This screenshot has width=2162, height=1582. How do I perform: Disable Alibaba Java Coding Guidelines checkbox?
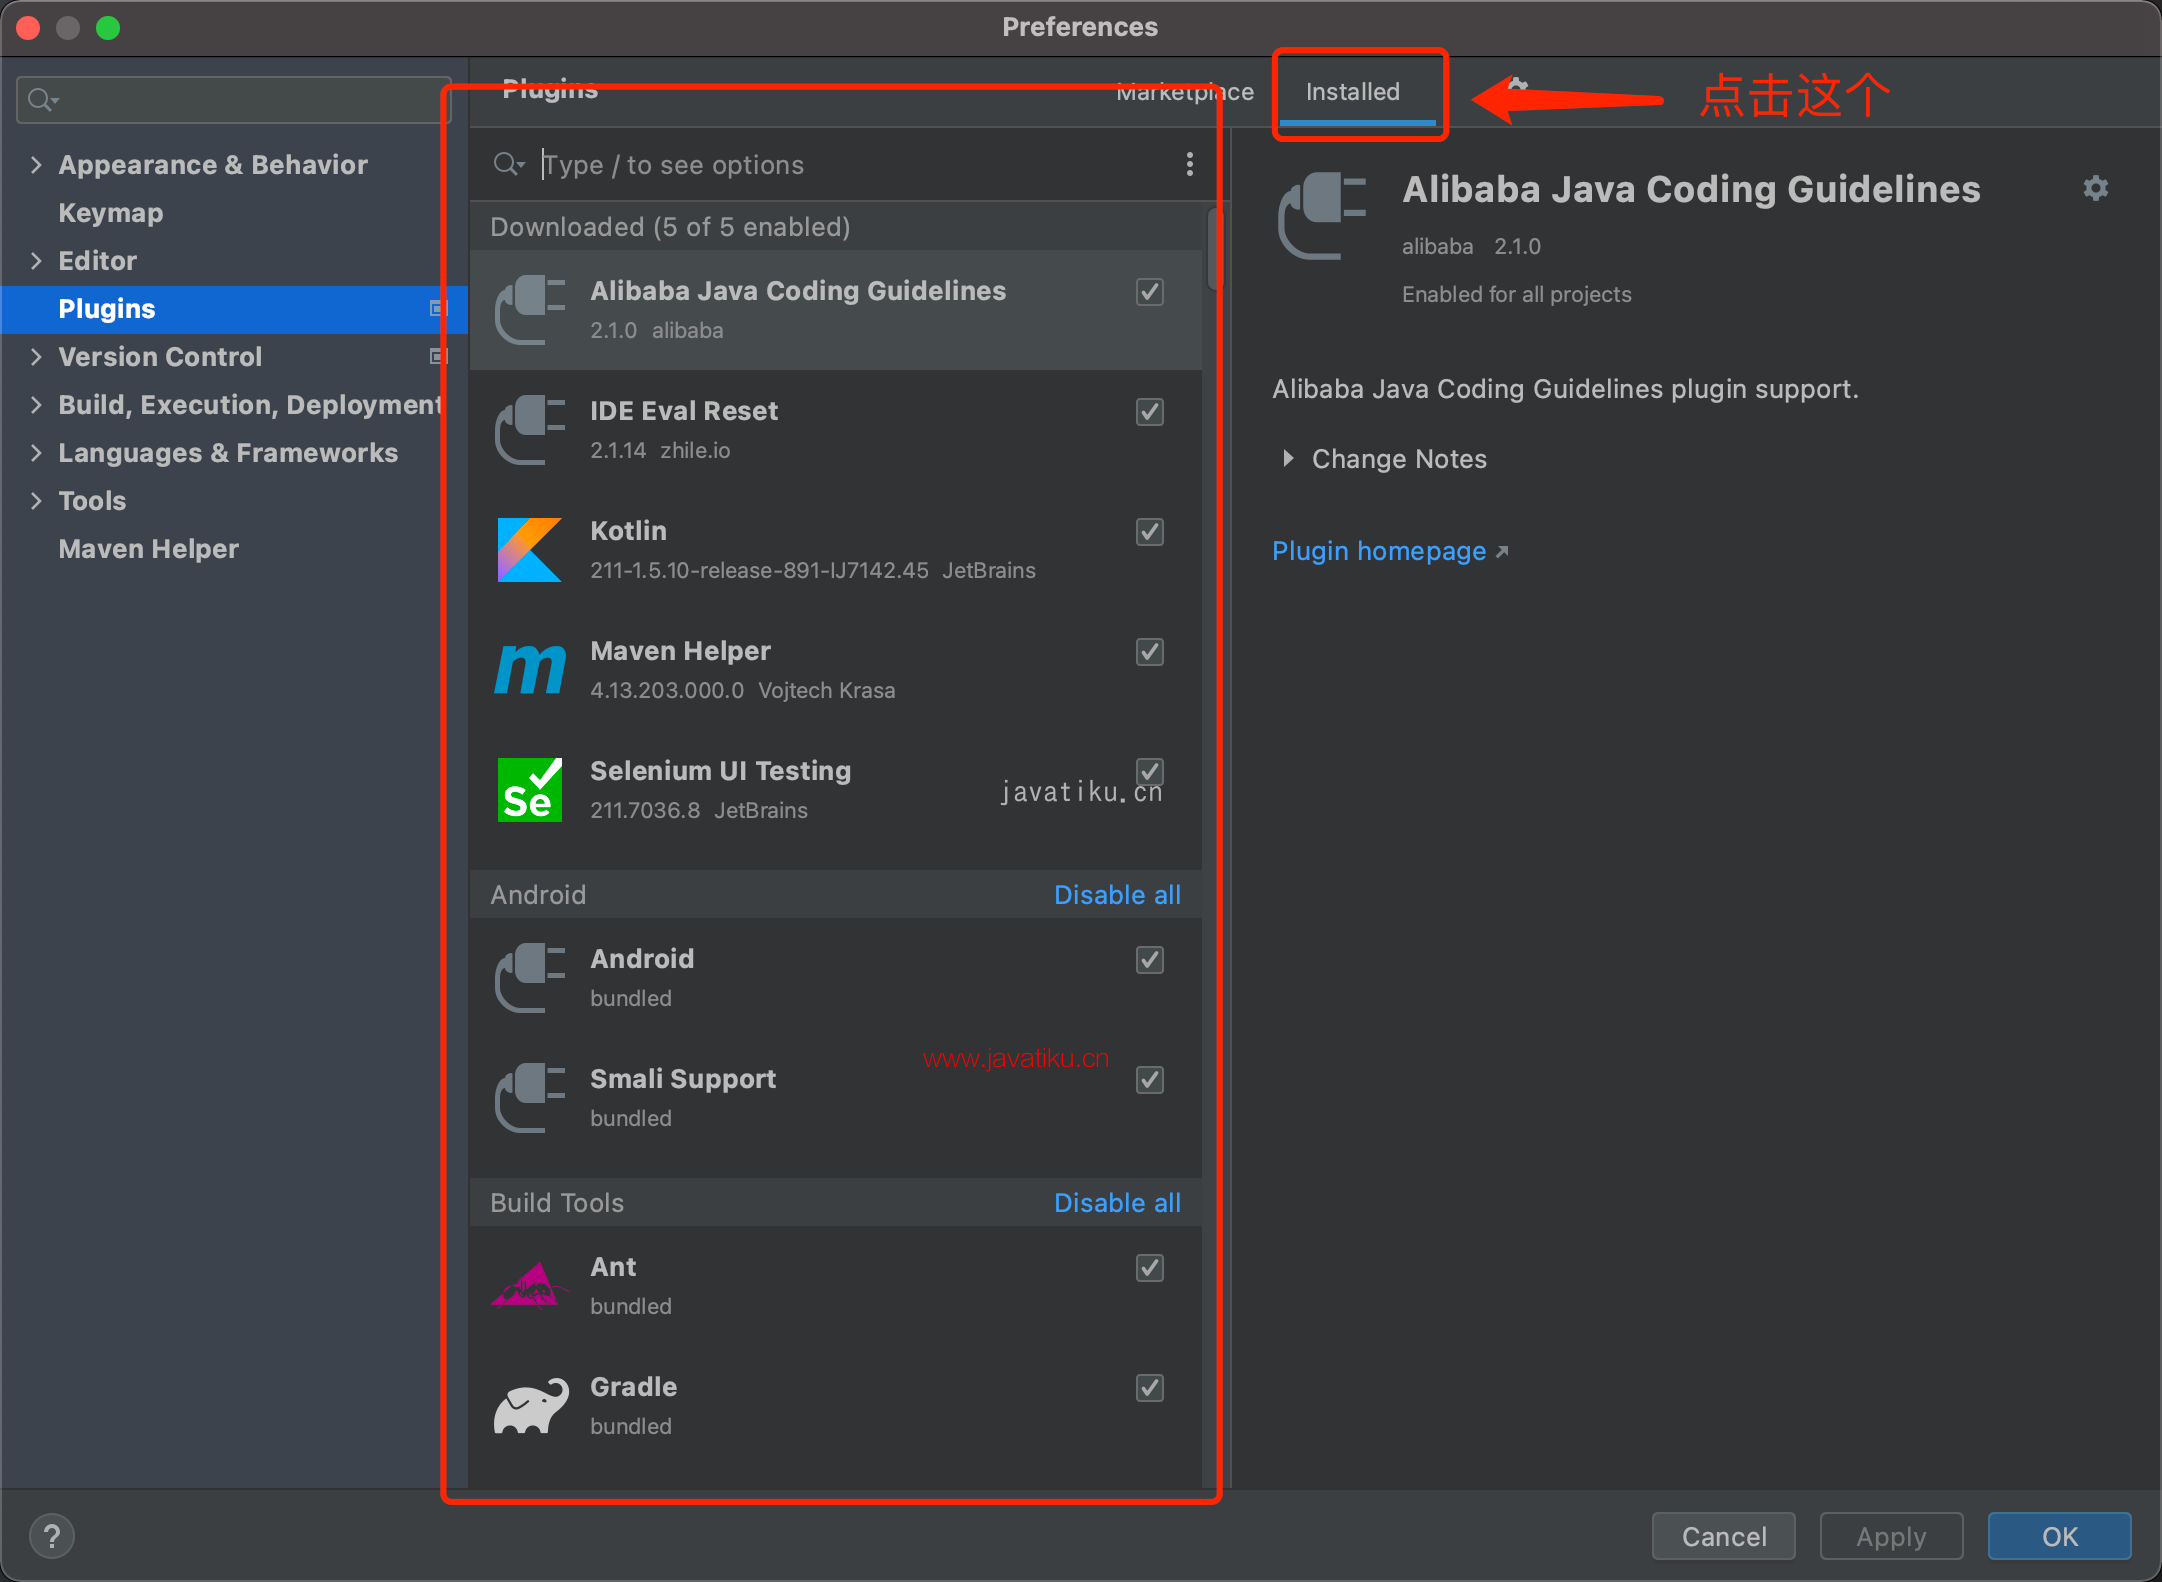pos(1150,291)
